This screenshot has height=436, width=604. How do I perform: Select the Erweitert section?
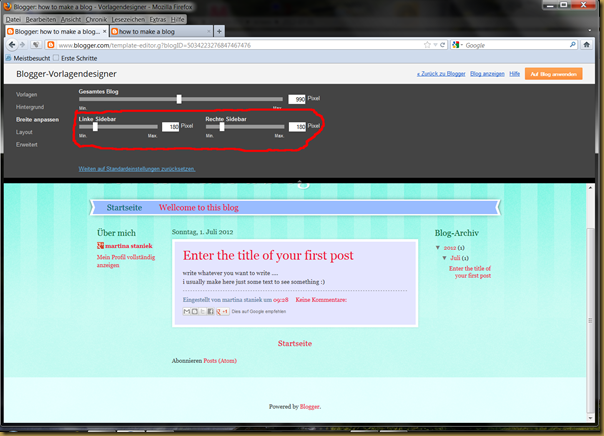[27, 144]
